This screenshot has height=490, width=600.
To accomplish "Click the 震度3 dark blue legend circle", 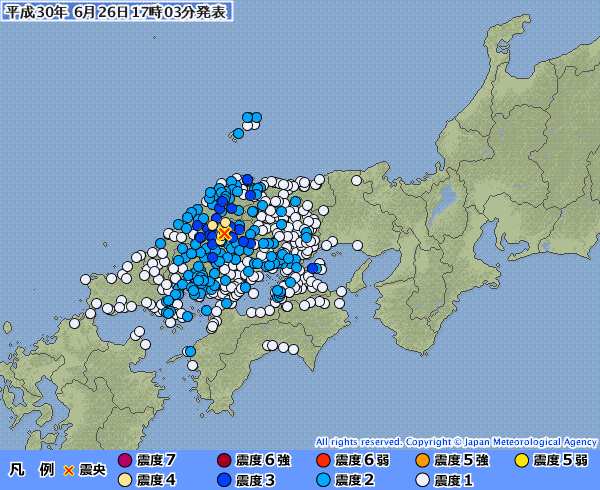I will [x=224, y=480].
